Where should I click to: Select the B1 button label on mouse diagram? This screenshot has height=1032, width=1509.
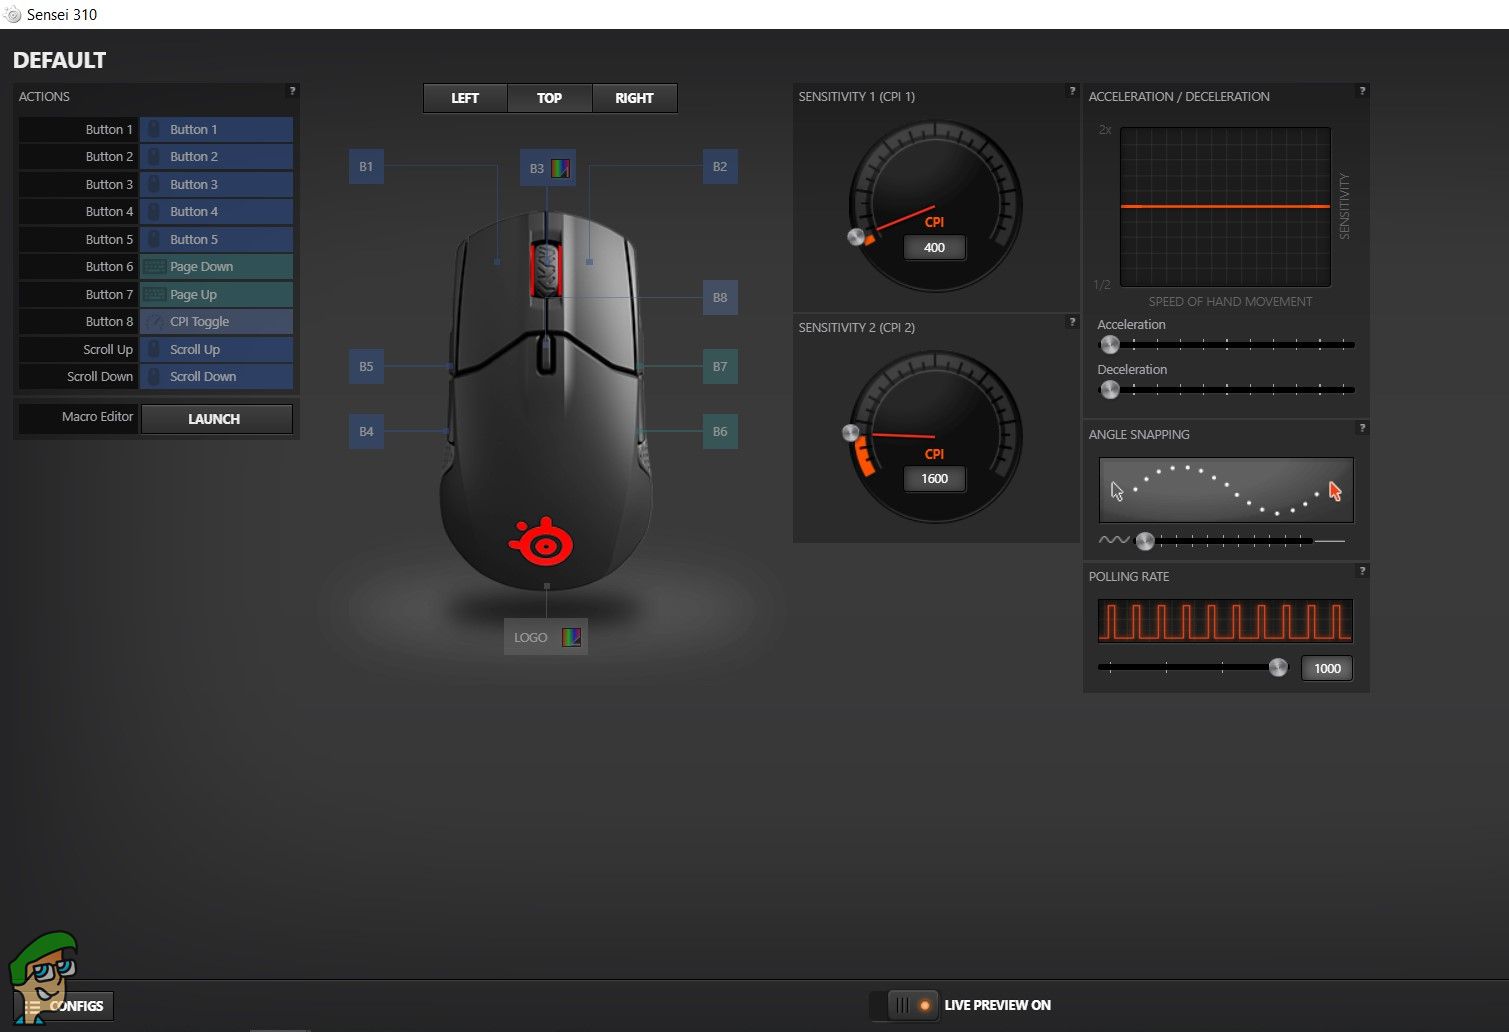tap(366, 167)
